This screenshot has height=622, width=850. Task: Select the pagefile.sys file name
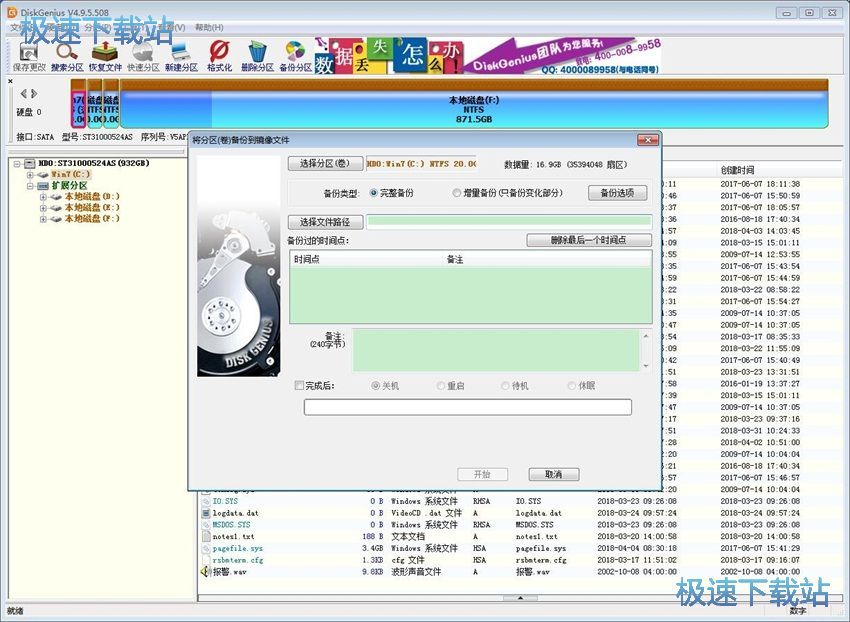237,548
